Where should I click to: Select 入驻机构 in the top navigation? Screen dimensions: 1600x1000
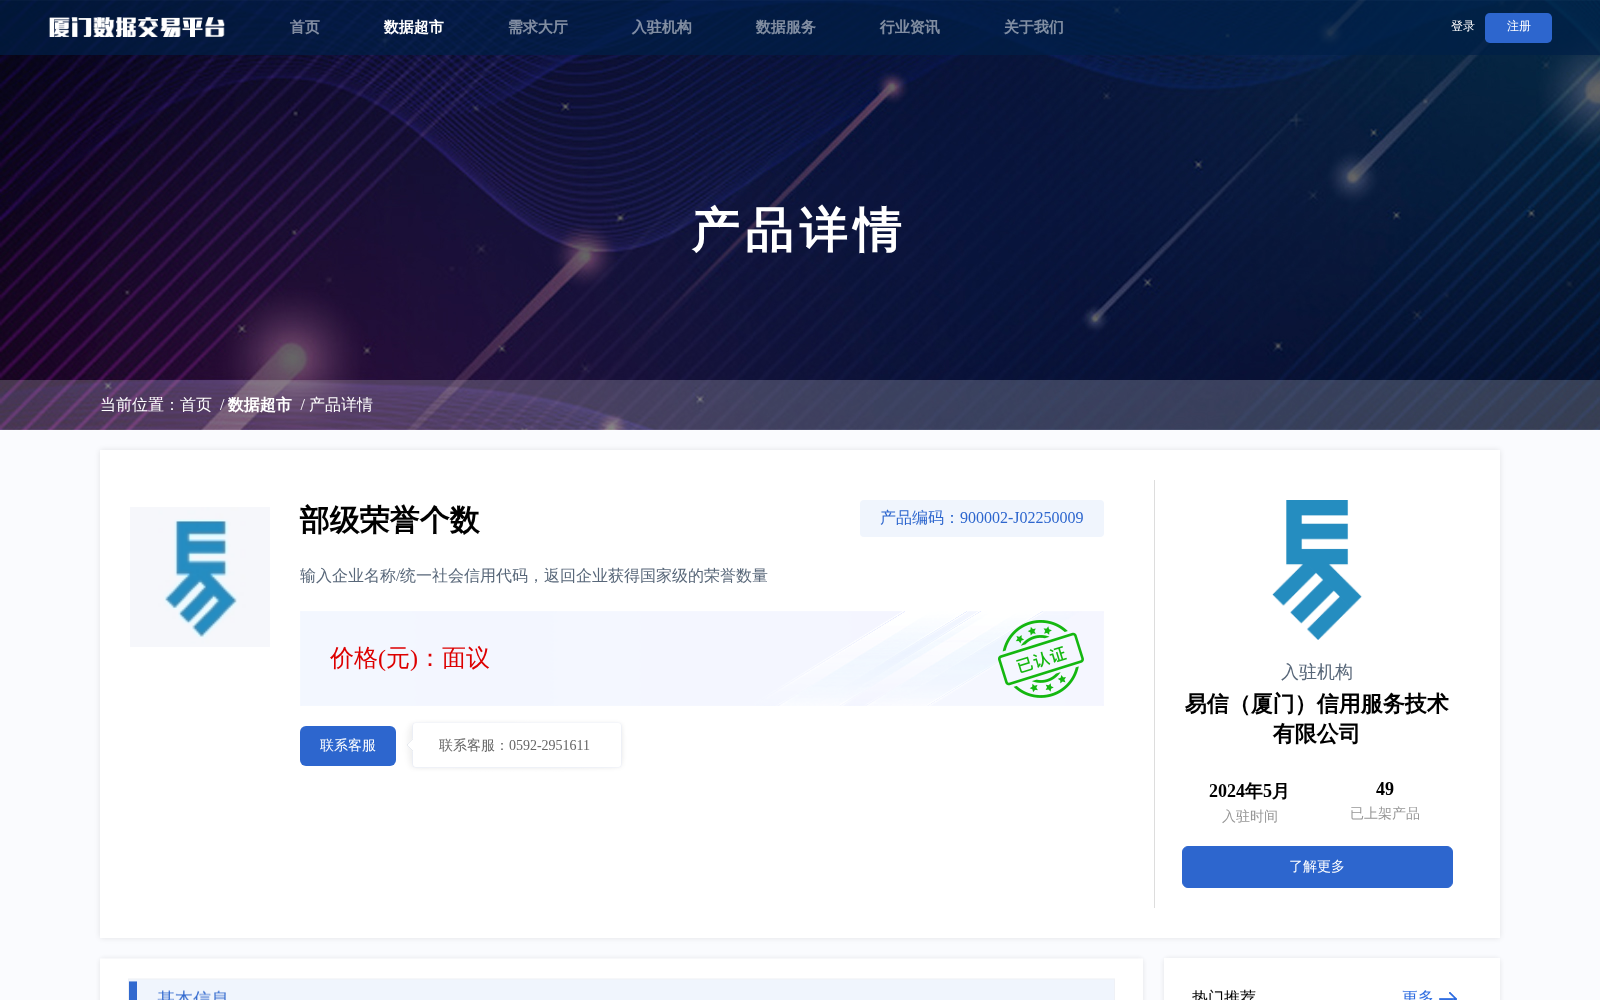(661, 27)
